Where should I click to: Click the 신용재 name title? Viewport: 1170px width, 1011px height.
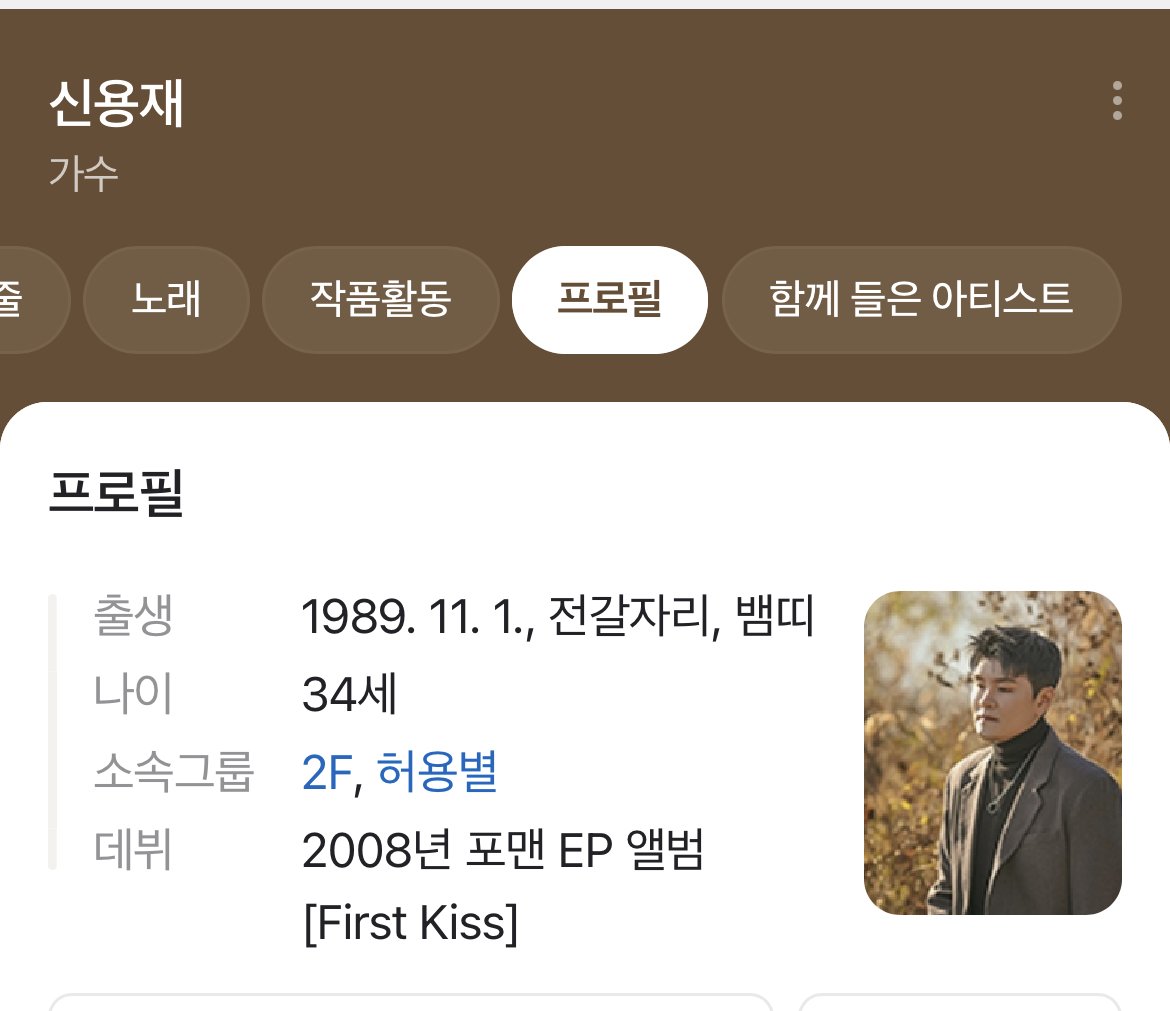tap(116, 105)
